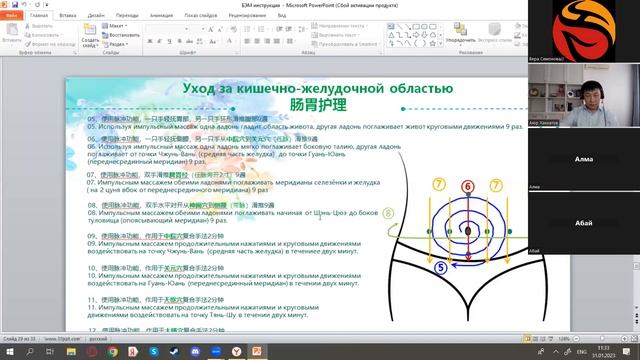640x360 pixels.
Task: Open the Дизайн ribbon tab
Action: click(x=96, y=15)
